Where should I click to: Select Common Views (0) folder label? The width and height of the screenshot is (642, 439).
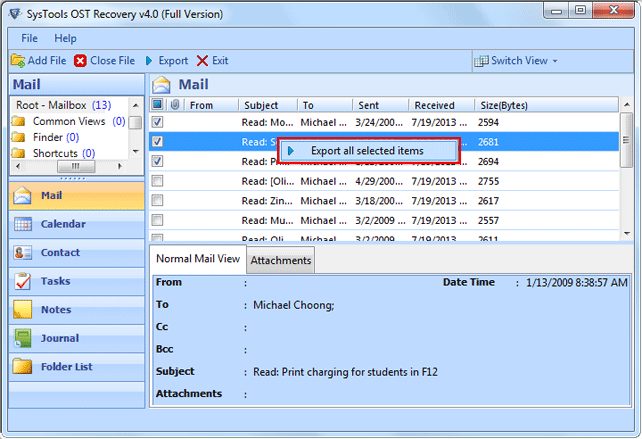click(79, 121)
